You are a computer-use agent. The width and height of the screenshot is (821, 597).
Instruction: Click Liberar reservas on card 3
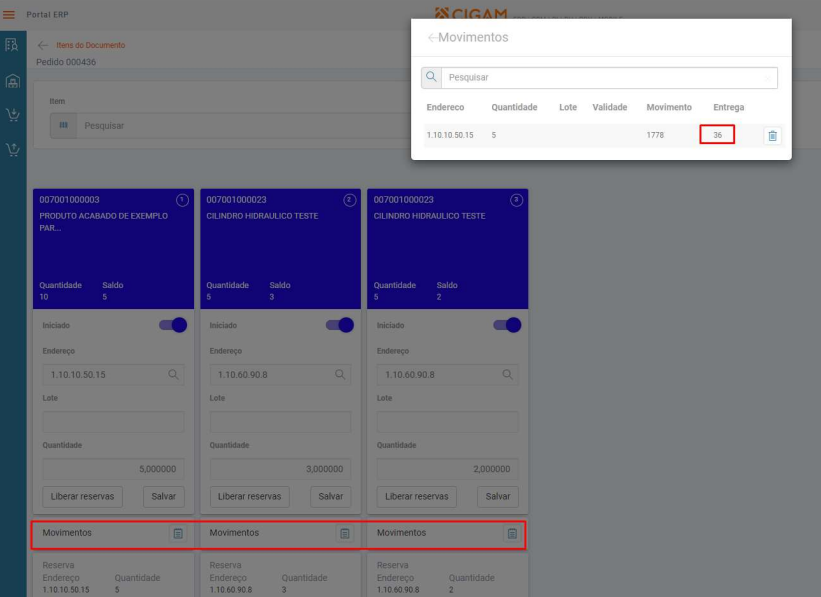point(416,496)
